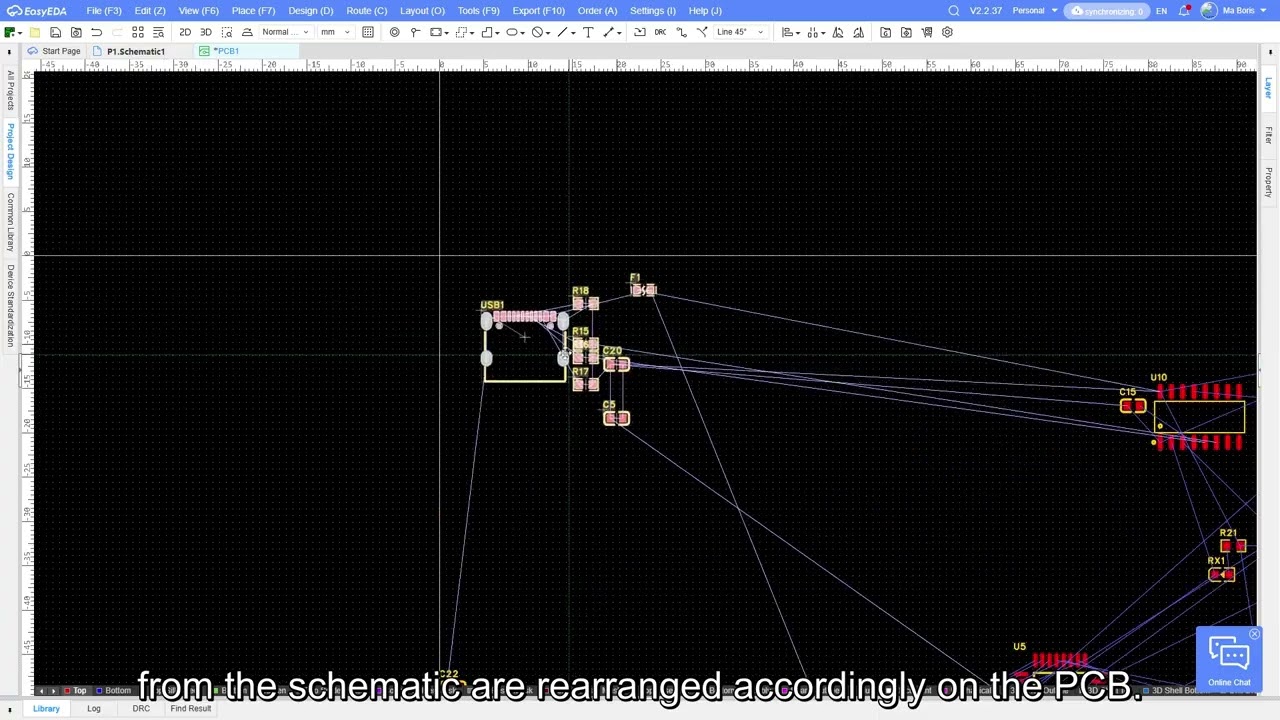
Task: Open the Normal mode dropdown
Action: coord(285,32)
